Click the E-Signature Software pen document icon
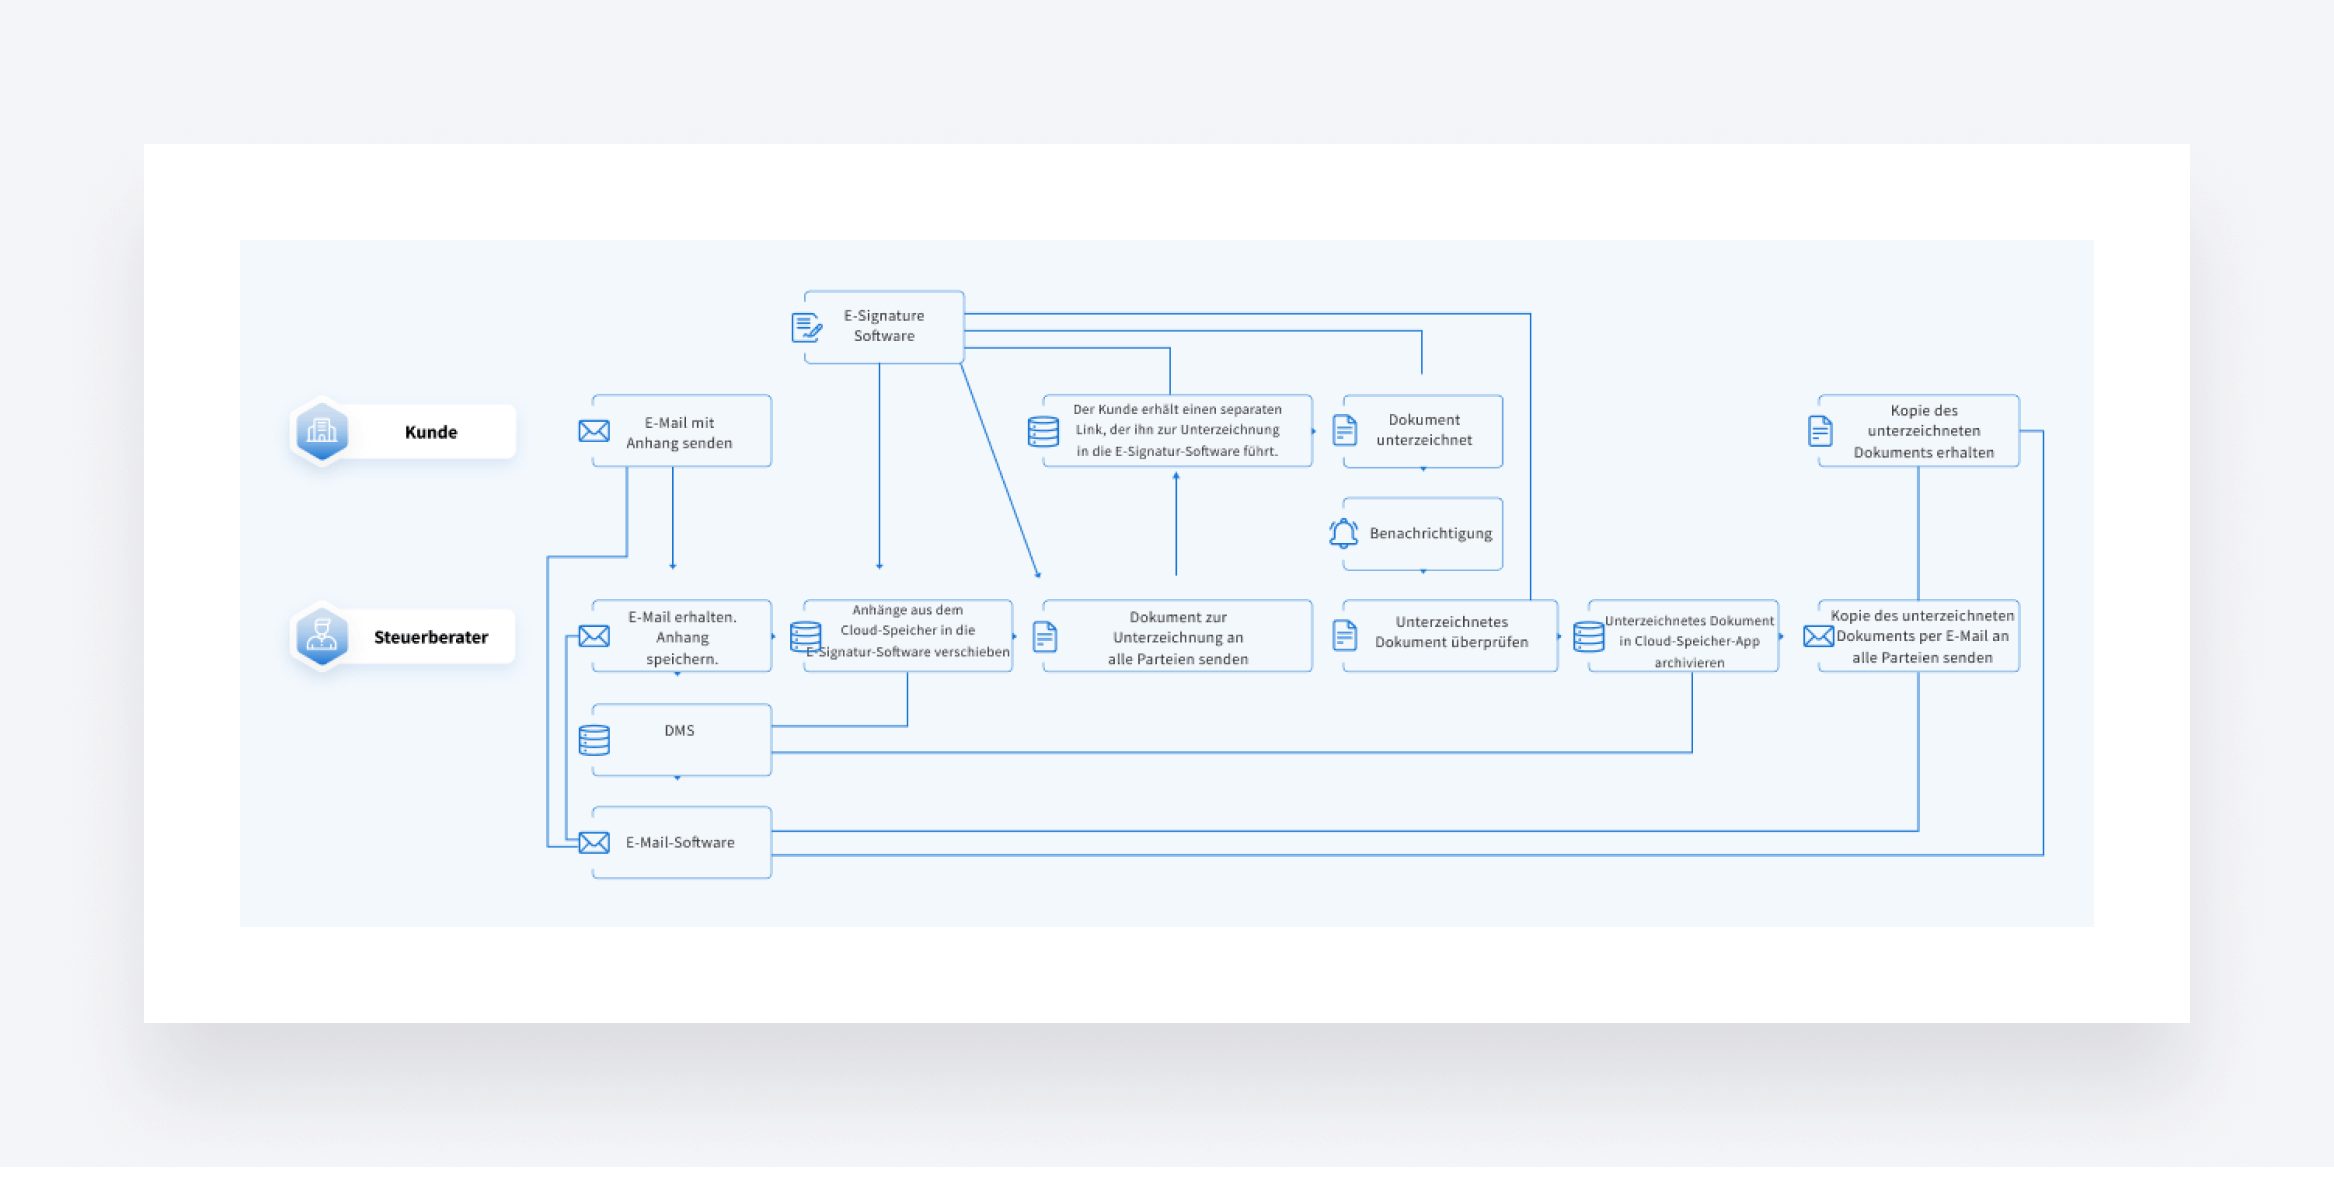 (806, 327)
